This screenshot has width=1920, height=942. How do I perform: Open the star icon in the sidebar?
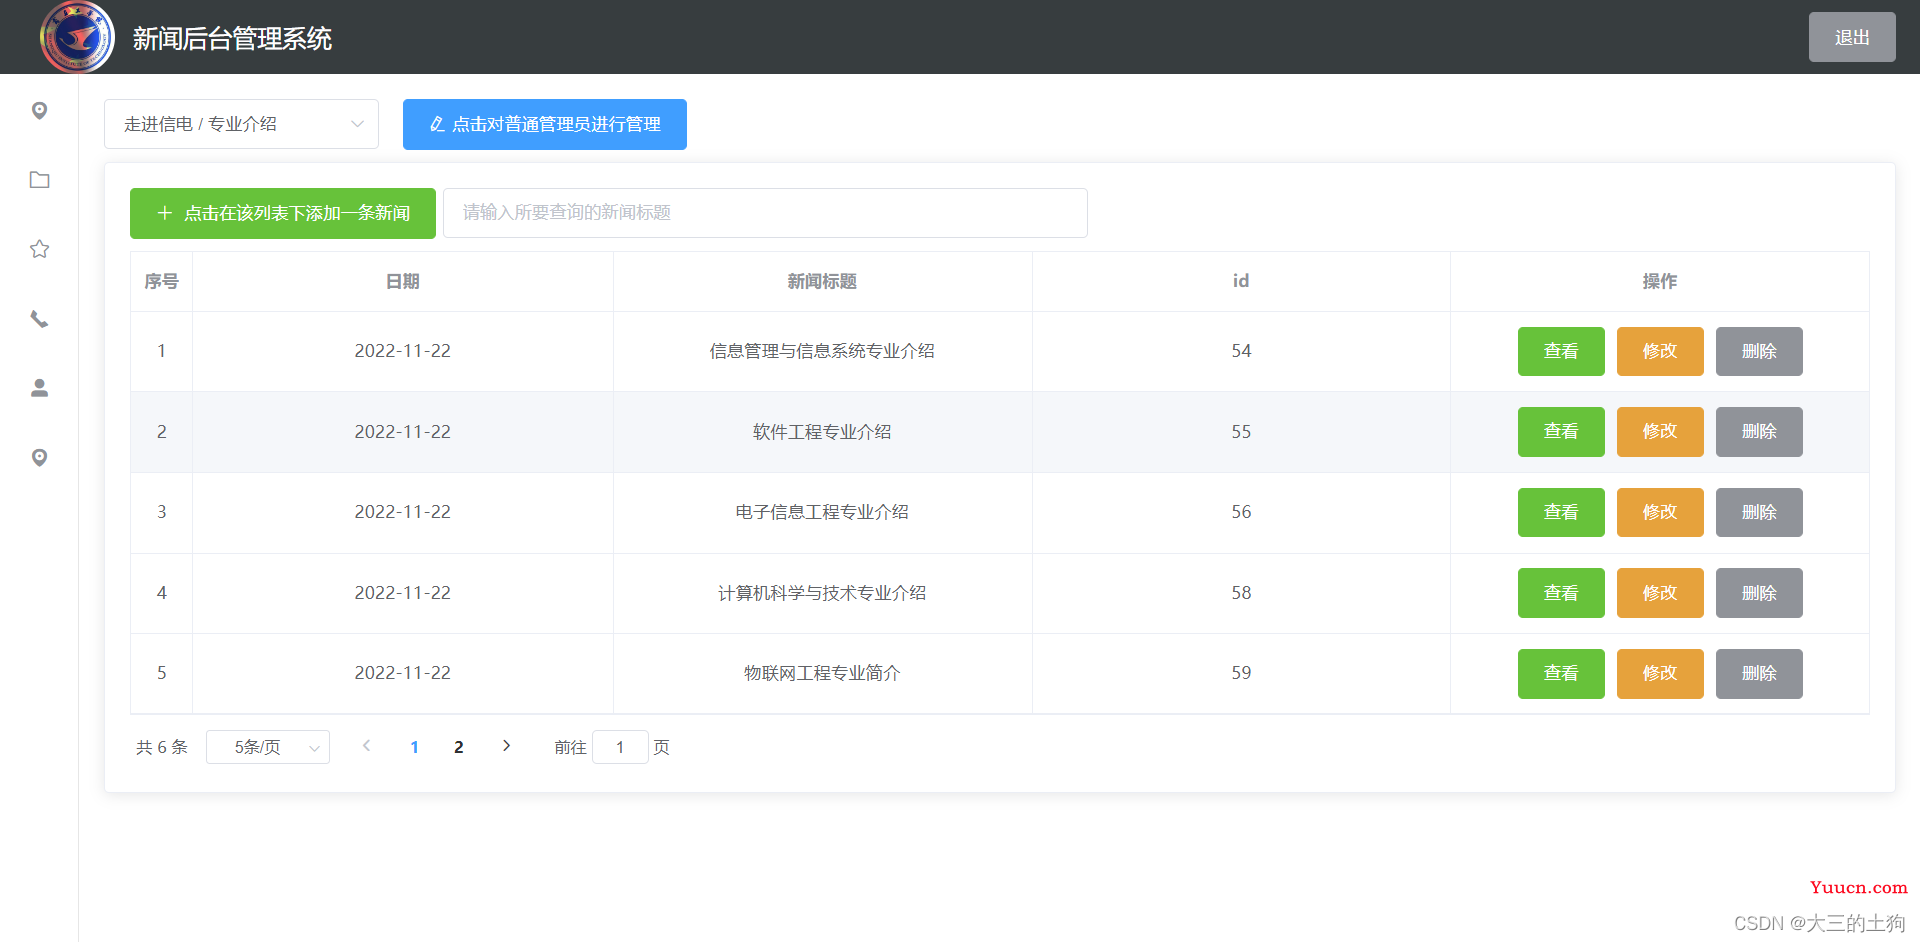coord(39,249)
